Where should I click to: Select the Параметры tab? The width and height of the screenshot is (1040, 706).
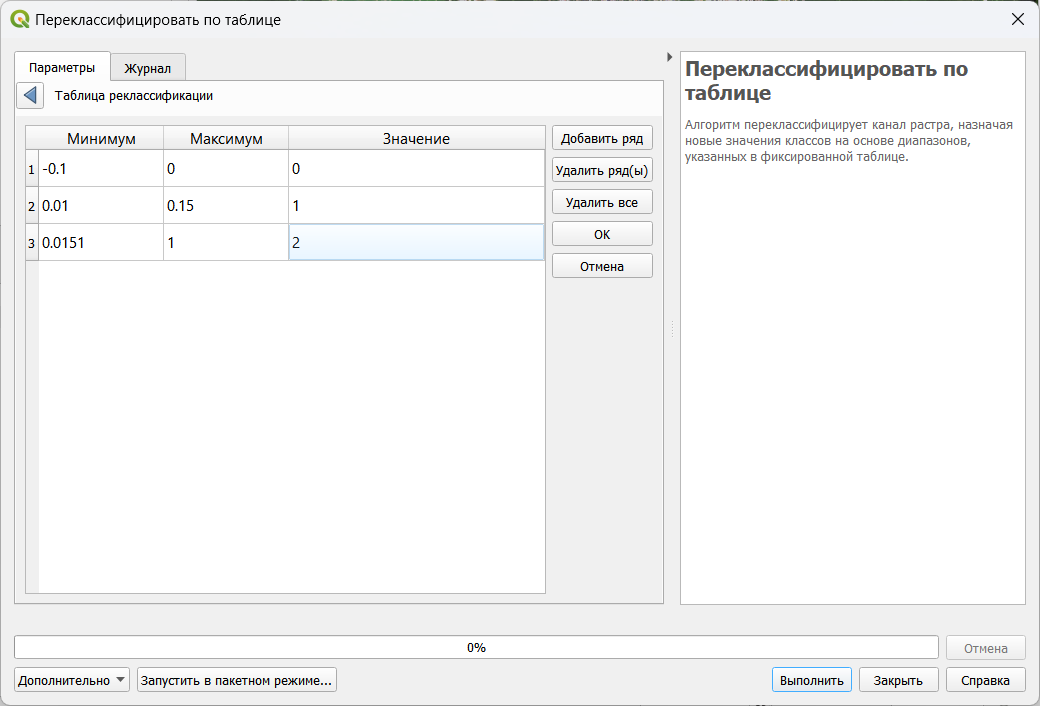pyautogui.click(x=62, y=68)
